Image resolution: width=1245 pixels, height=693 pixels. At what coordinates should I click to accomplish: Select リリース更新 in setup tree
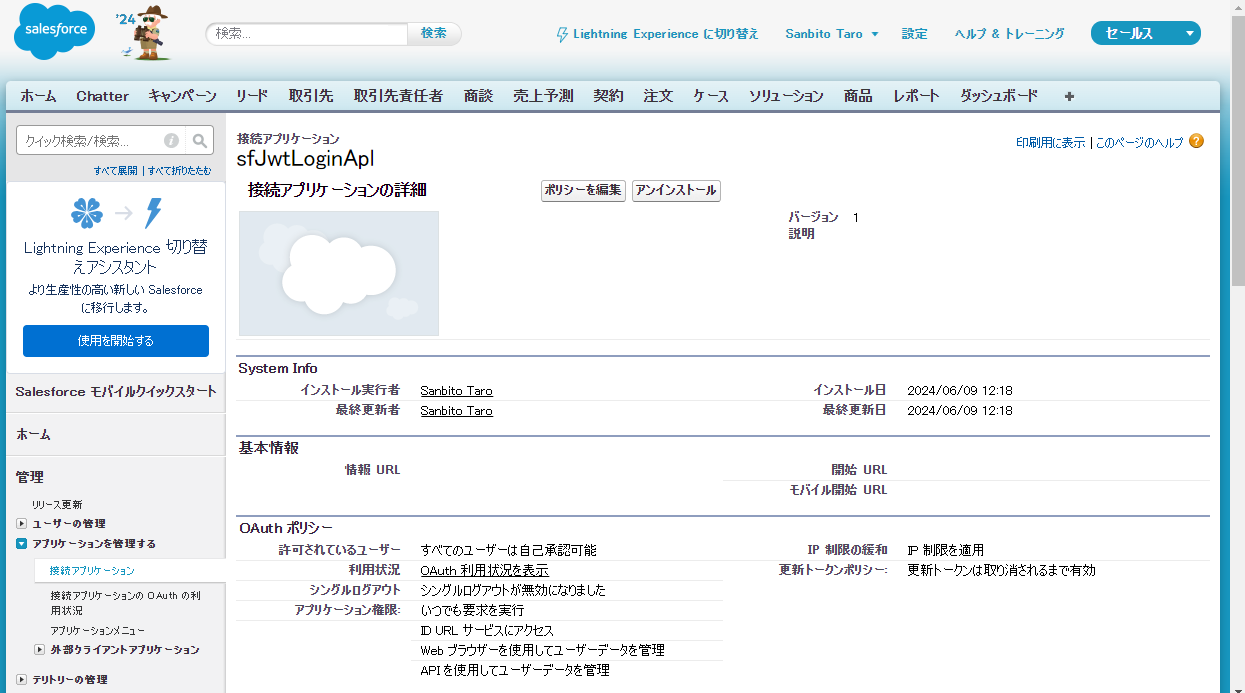tap(57, 505)
